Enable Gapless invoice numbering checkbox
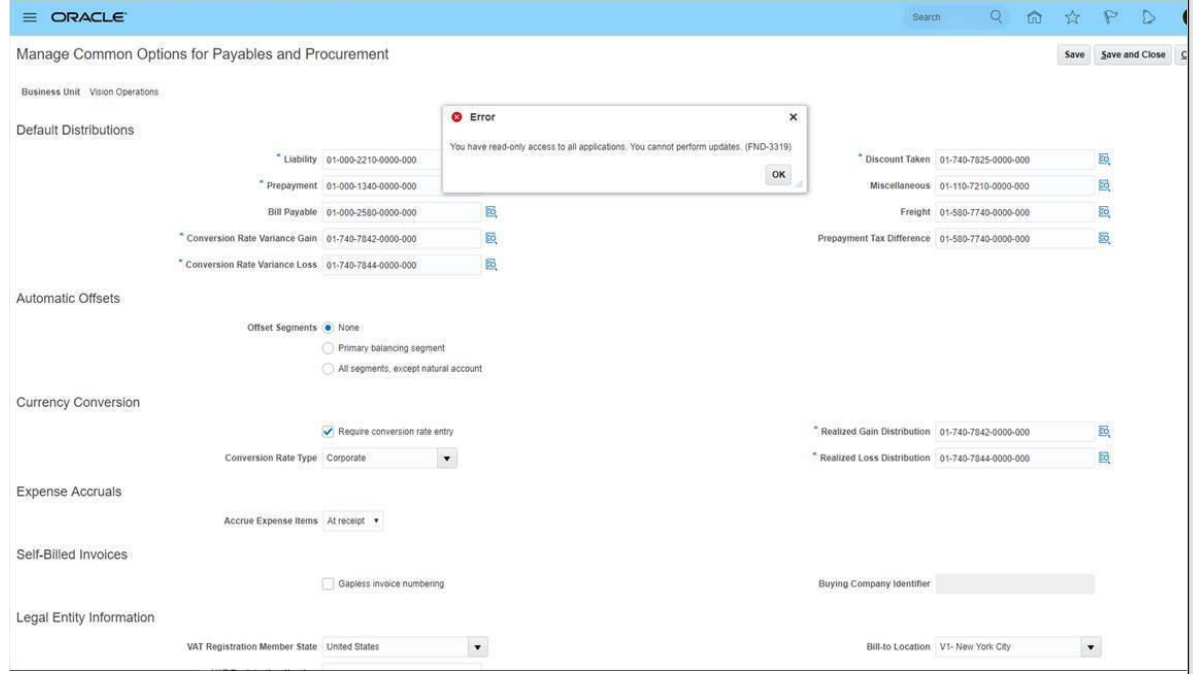Screen dimensions: 1193x674 point(328,583)
